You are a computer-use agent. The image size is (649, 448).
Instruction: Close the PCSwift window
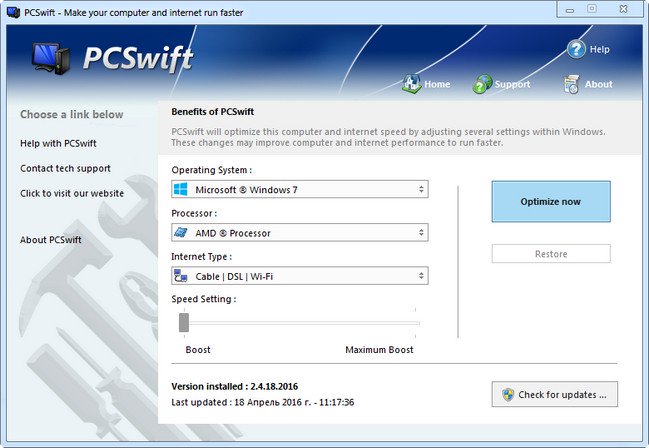click(x=623, y=9)
